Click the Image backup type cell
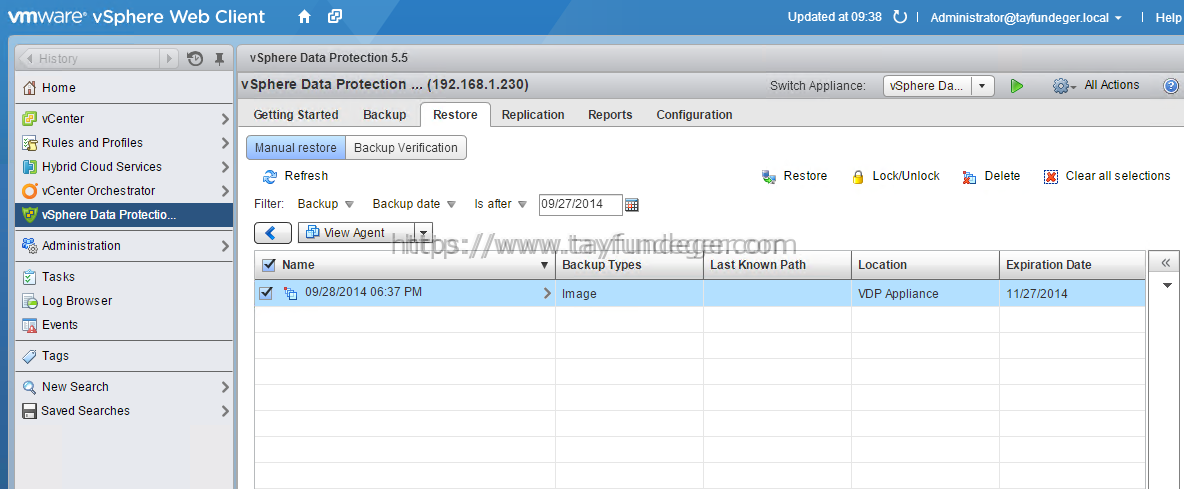Viewport: 1184px width, 489px height. (629, 294)
